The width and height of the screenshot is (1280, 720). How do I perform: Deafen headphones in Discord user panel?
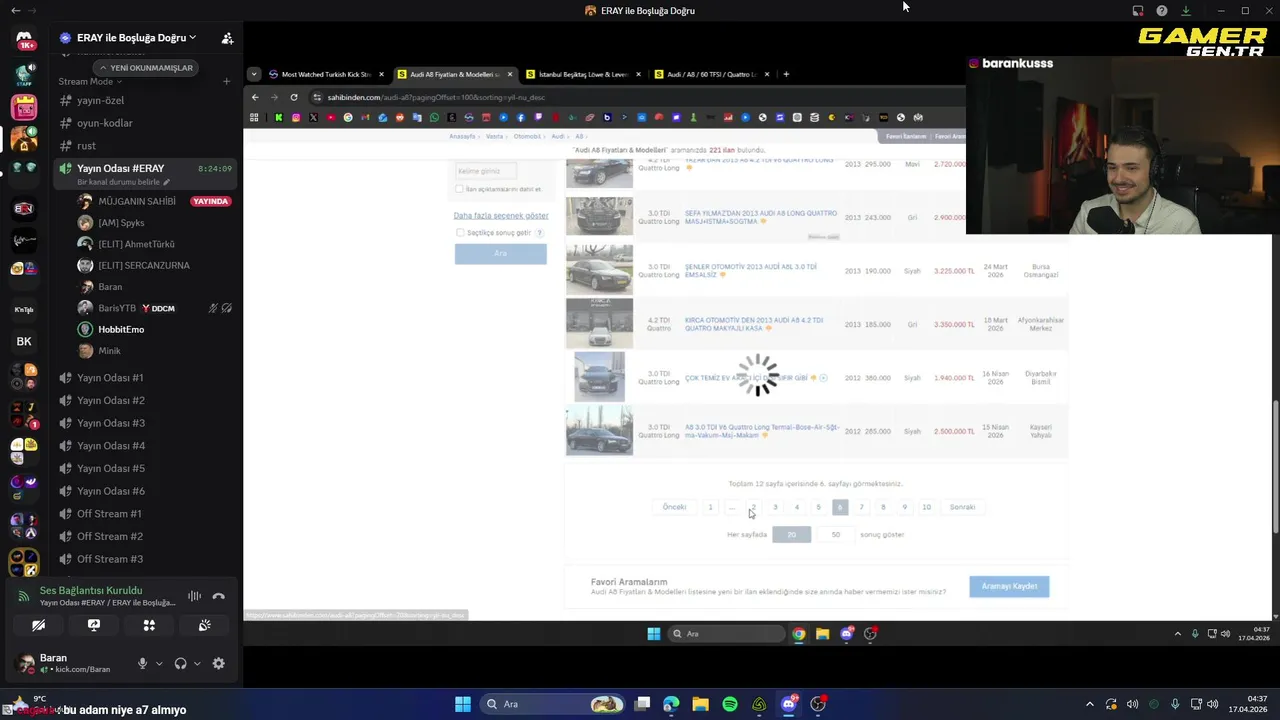(180, 663)
